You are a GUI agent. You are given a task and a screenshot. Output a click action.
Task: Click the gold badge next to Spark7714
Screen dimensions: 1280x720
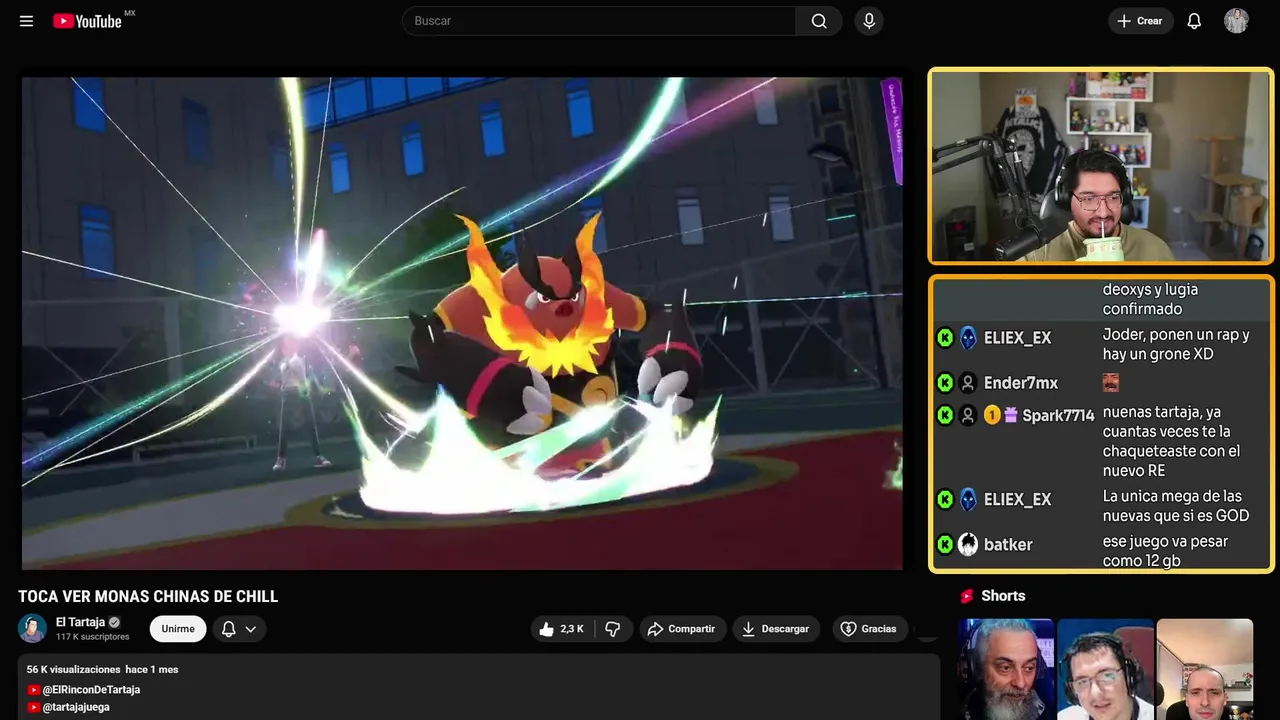[992, 415]
